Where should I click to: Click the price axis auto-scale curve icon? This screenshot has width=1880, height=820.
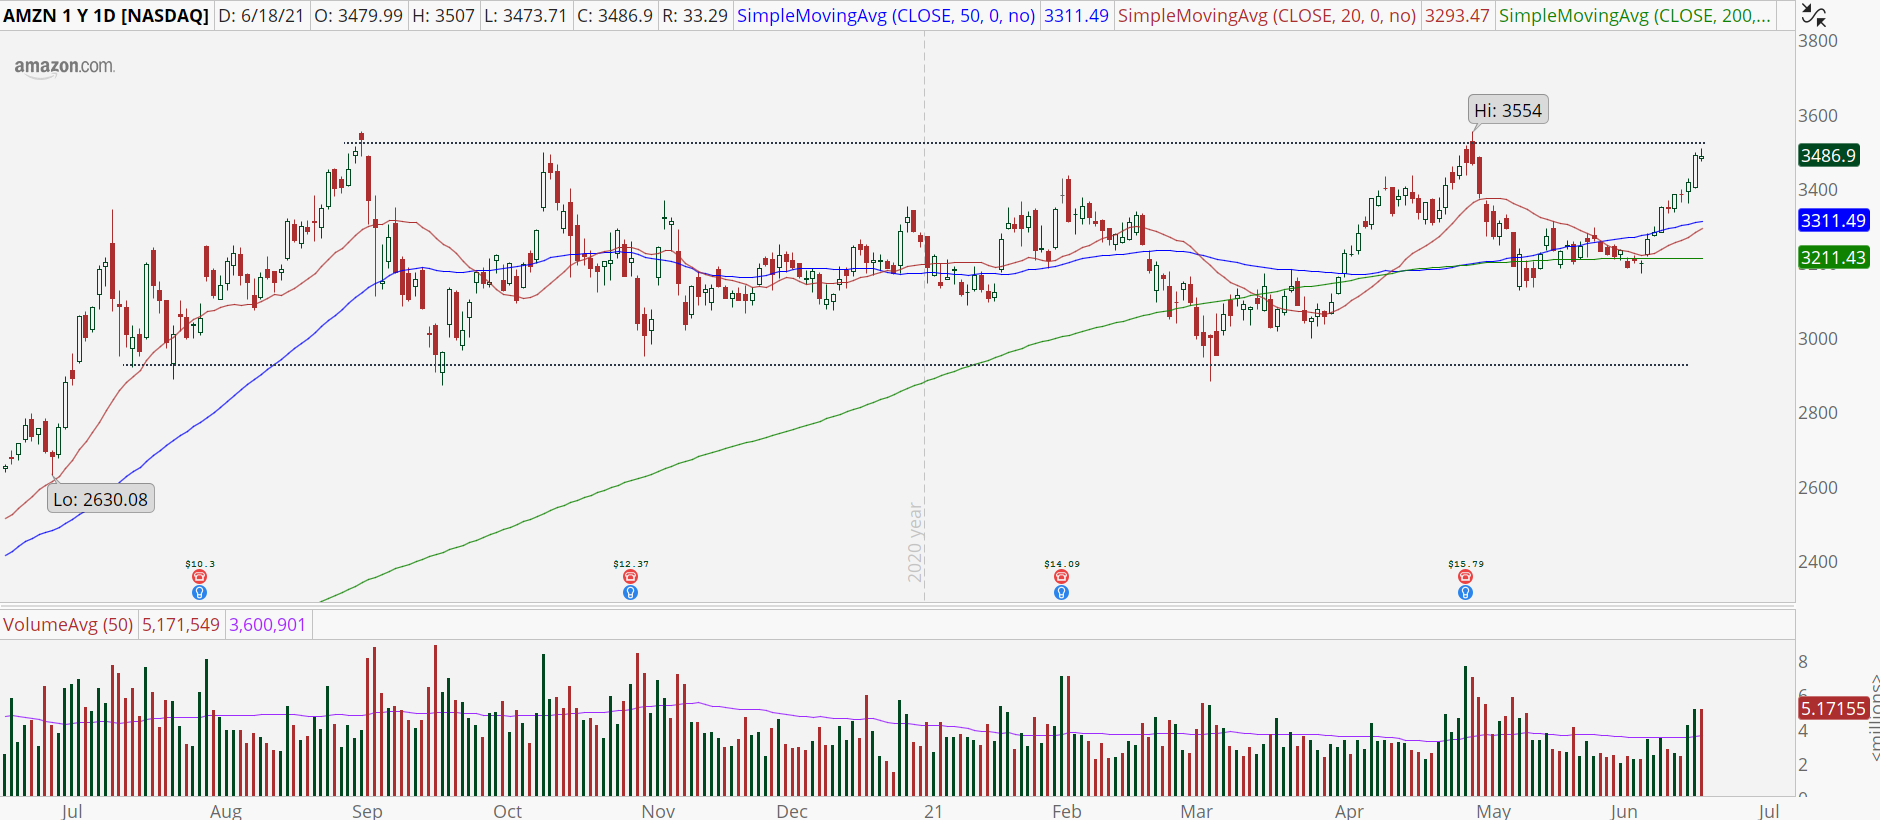[x=1813, y=15]
